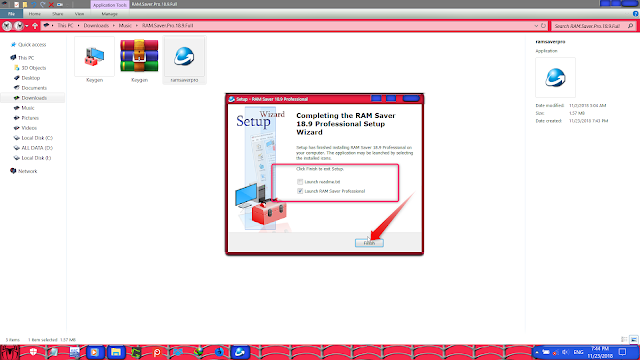
Task: Open the Start menu spider button
Action: 9,352
